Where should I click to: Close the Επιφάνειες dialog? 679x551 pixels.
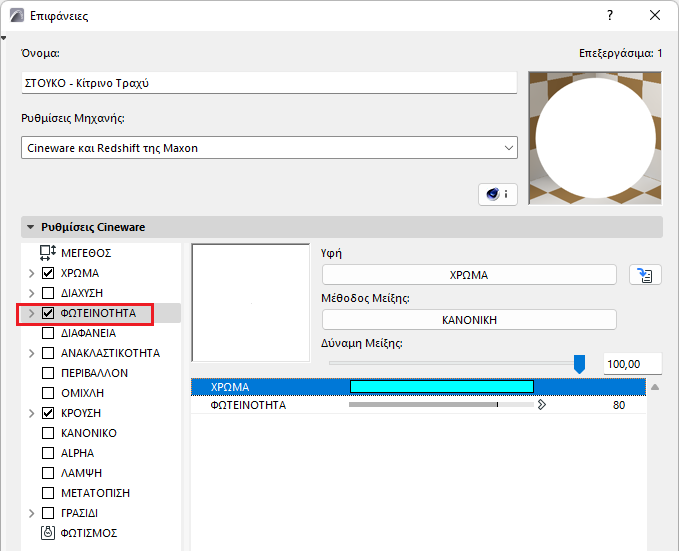[655, 16]
